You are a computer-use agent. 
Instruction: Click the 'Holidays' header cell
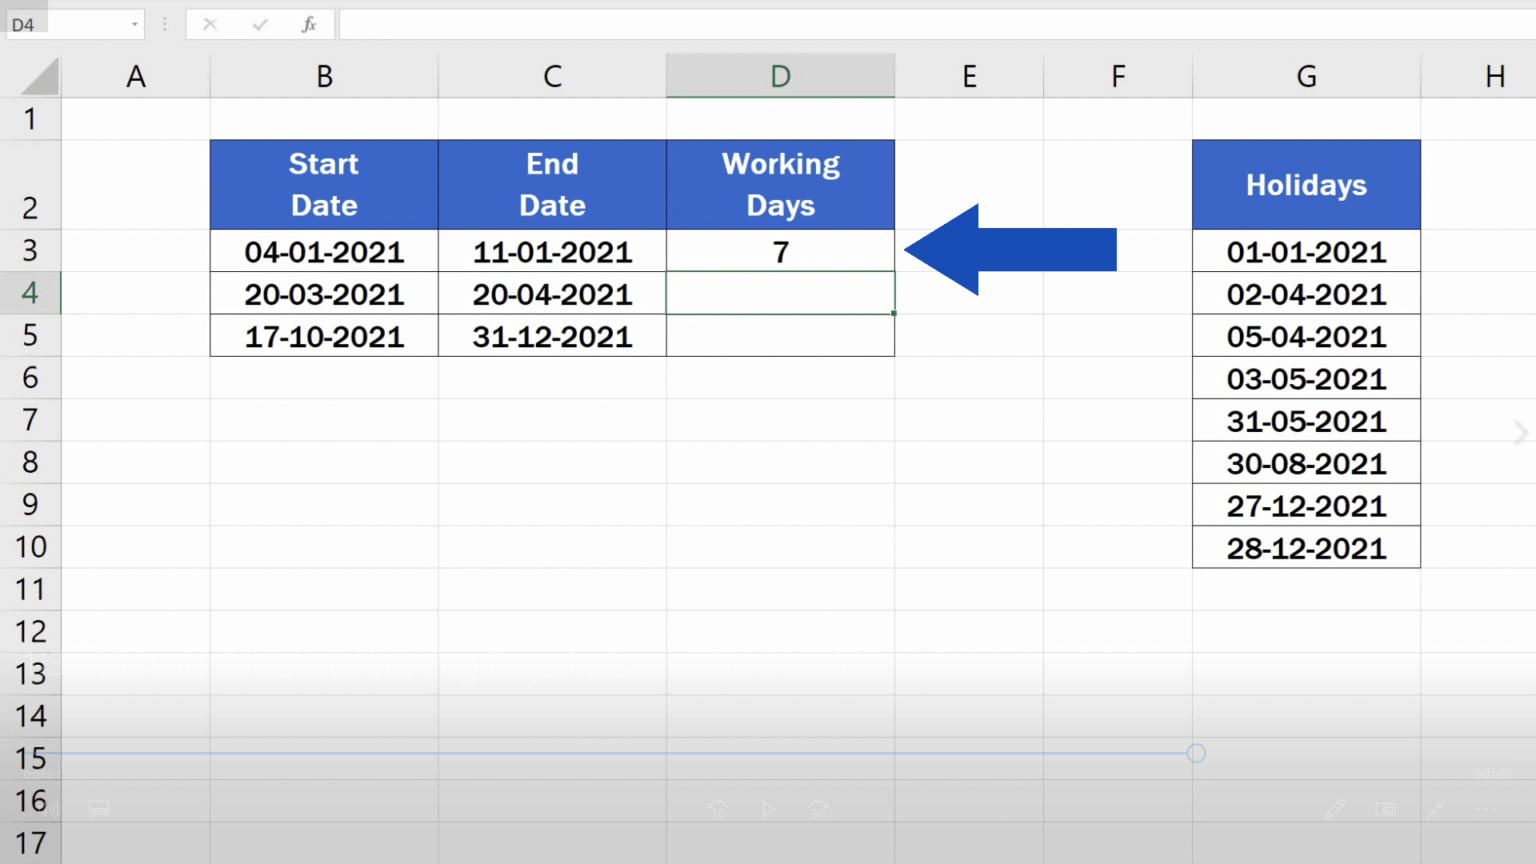(1306, 185)
